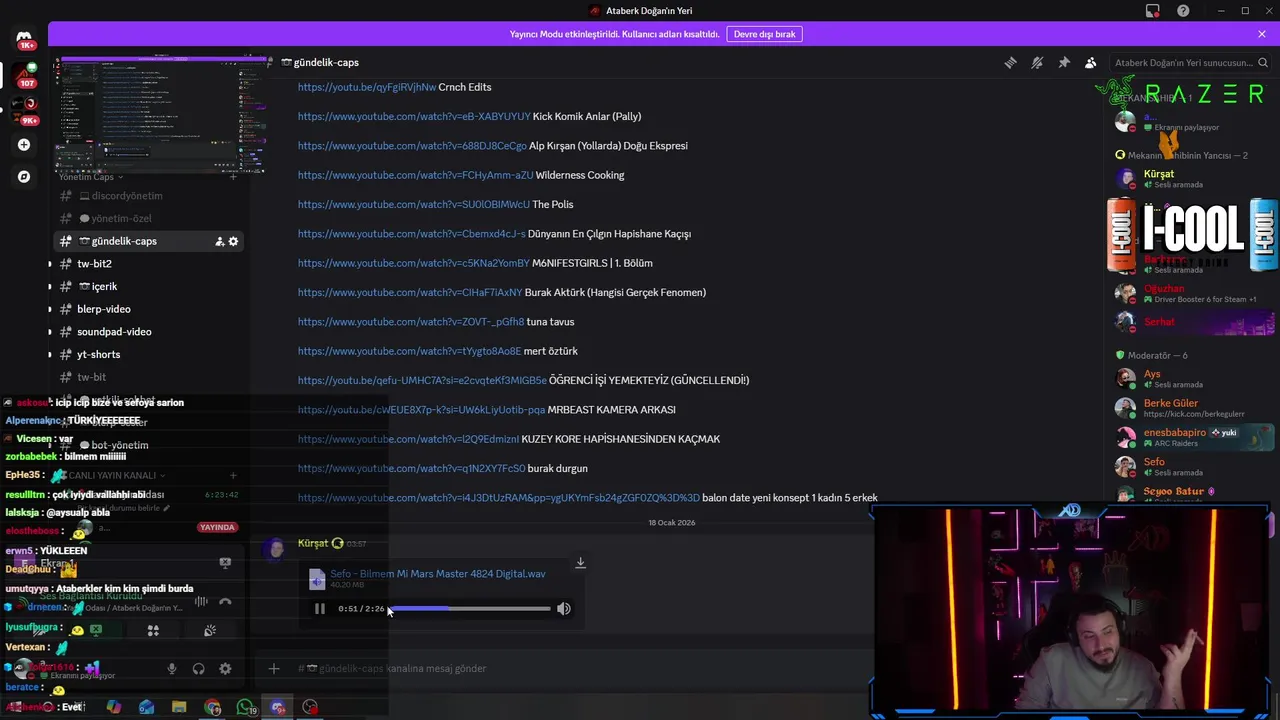The width and height of the screenshot is (1280, 720).
Task: Toggle noise suppression waveform icon
Action: click(x=201, y=601)
